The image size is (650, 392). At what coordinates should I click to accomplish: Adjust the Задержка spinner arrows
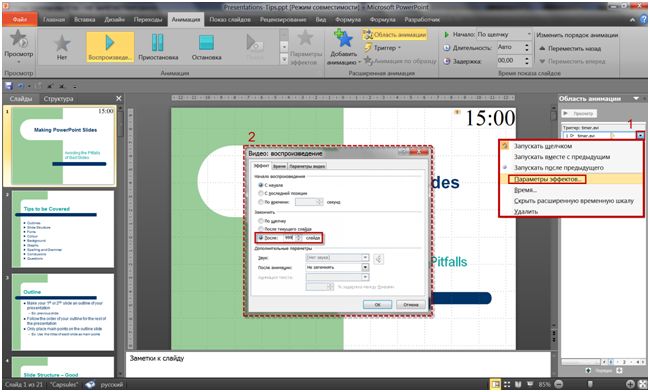(x=527, y=61)
